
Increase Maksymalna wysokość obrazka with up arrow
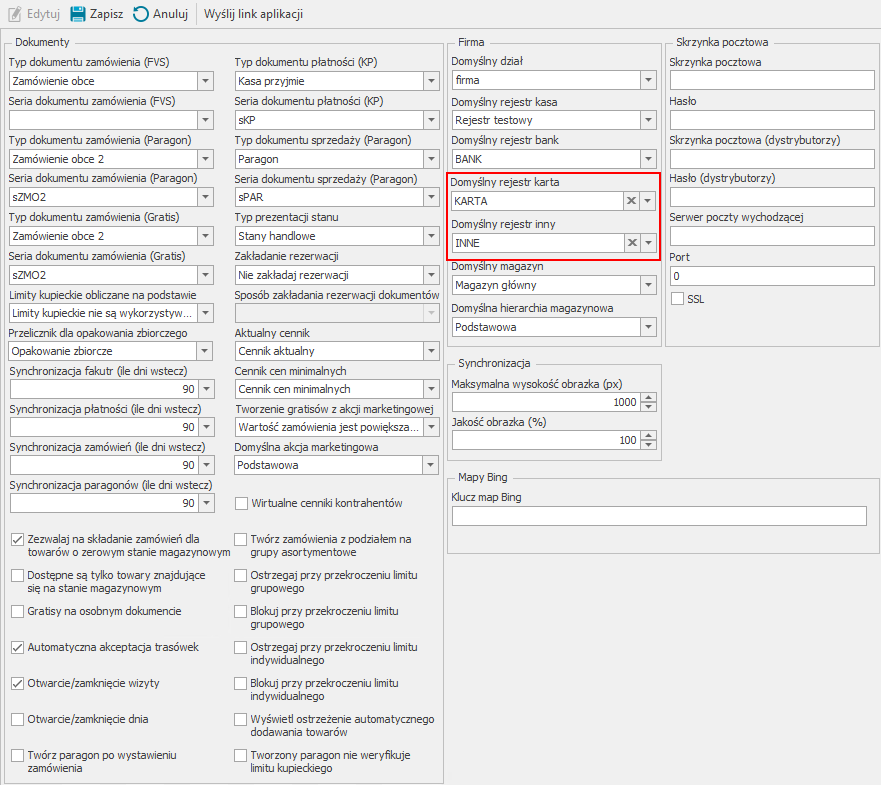(x=648, y=397)
